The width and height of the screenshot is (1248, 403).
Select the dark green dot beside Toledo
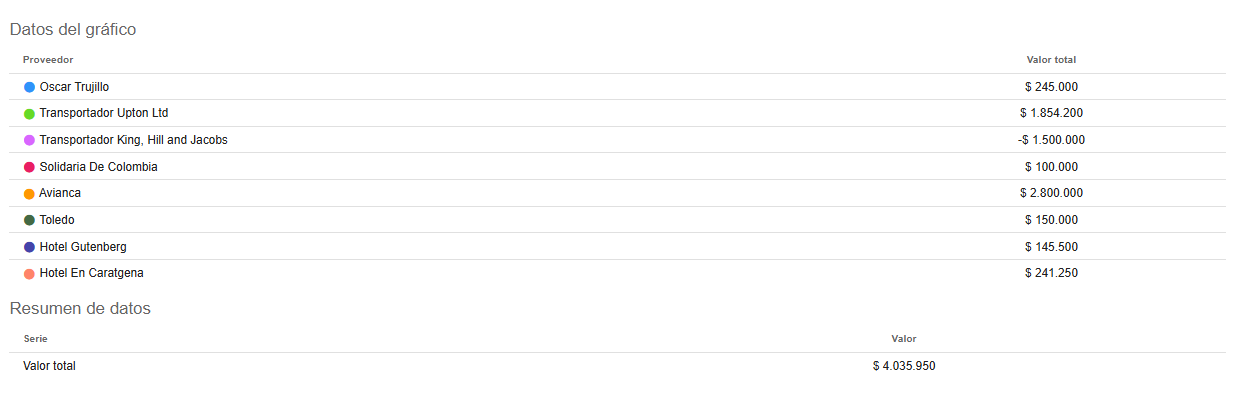29,220
